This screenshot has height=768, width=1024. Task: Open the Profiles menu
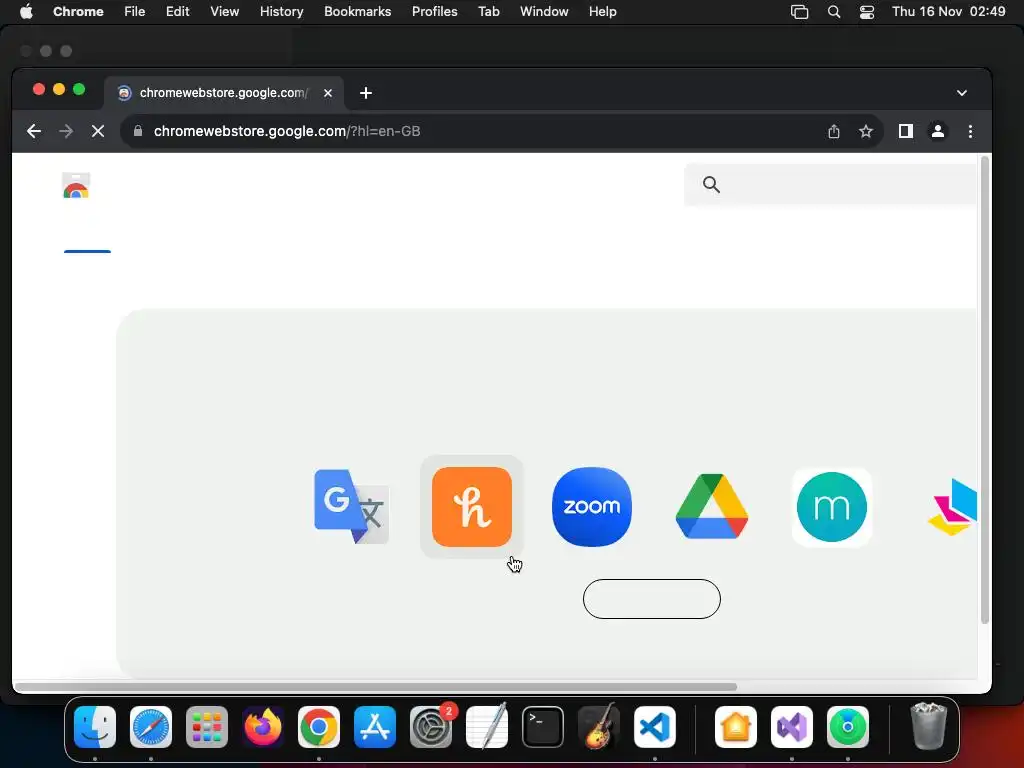434,11
